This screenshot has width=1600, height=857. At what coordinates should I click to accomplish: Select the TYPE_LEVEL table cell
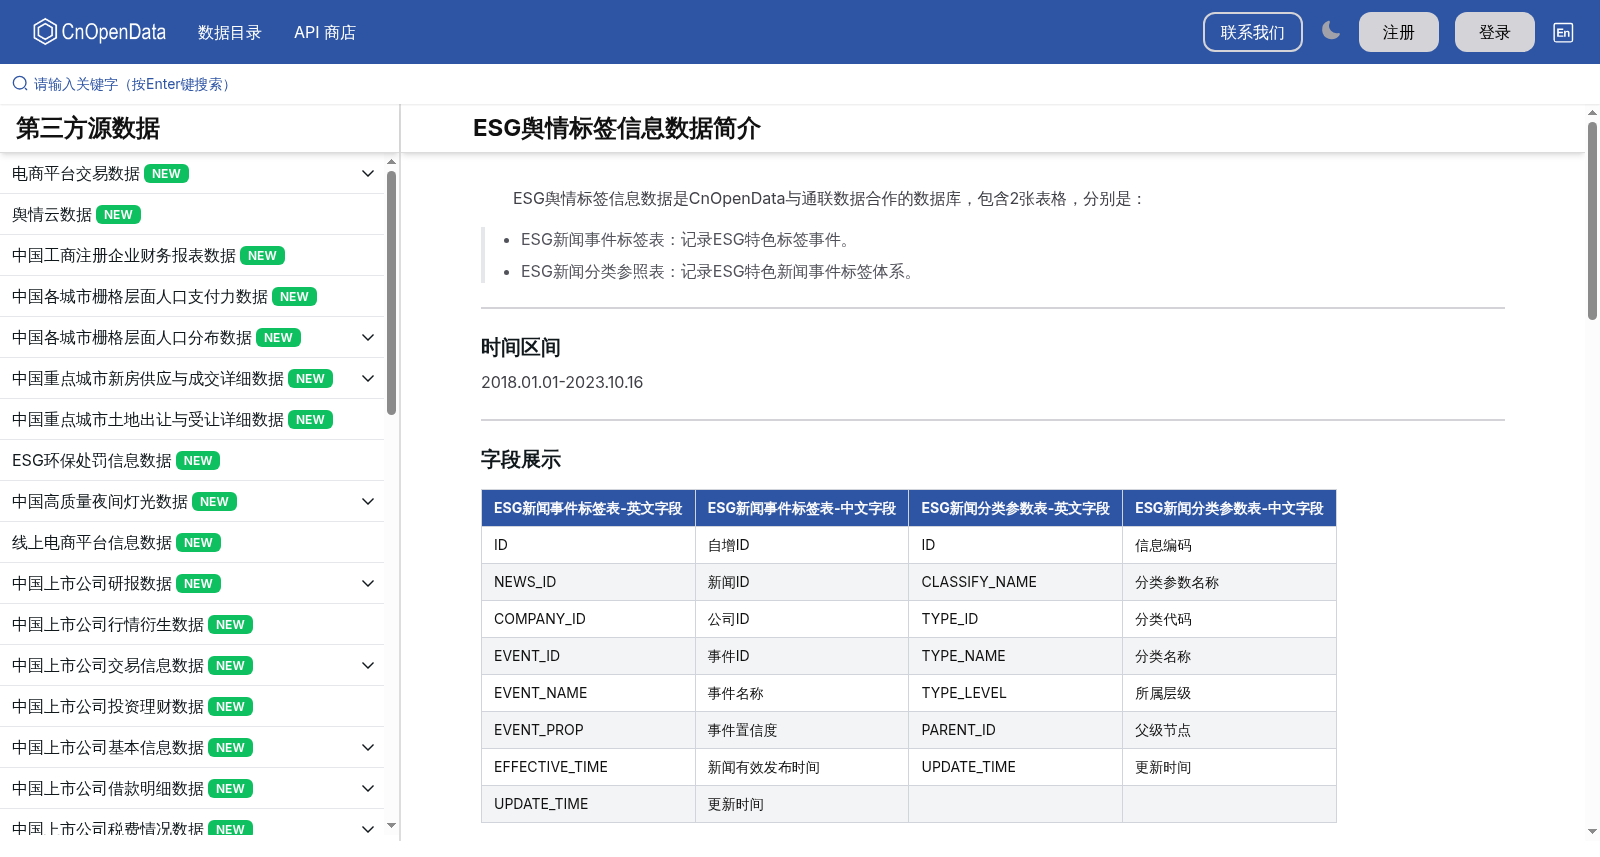[1015, 693]
